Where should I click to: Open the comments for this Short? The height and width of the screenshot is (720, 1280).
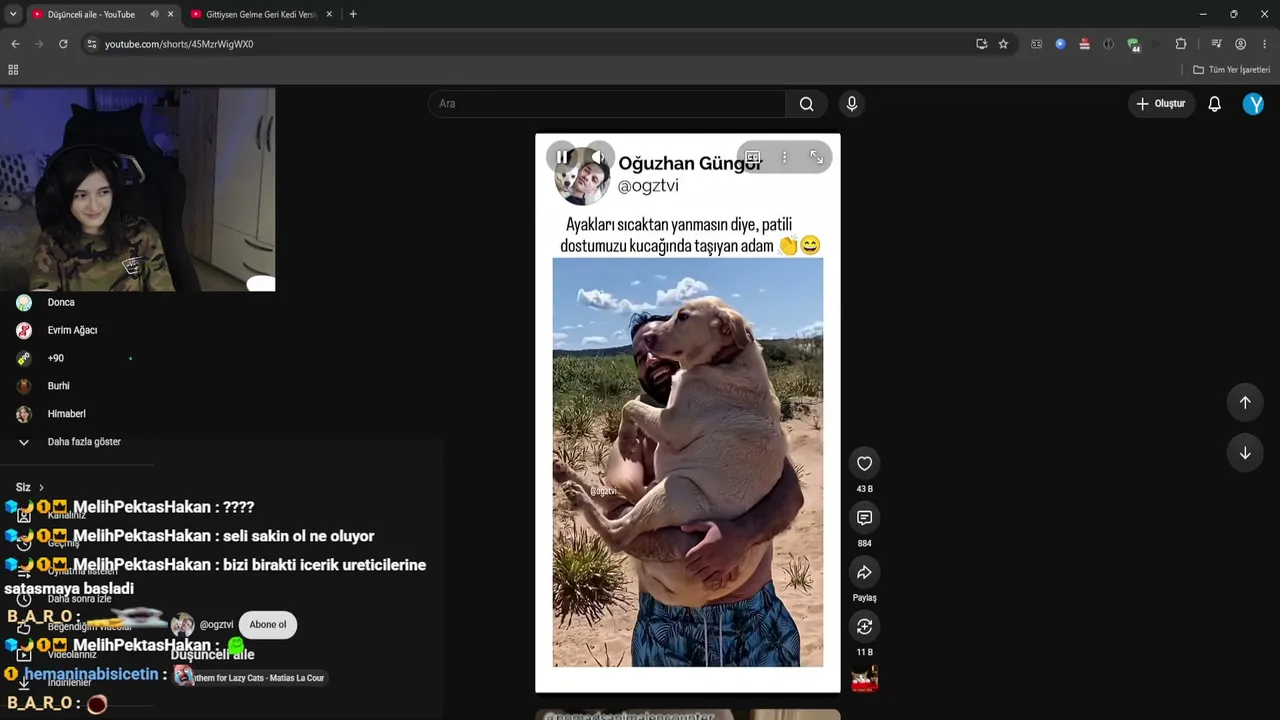pyautogui.click(x=864, y=517)
